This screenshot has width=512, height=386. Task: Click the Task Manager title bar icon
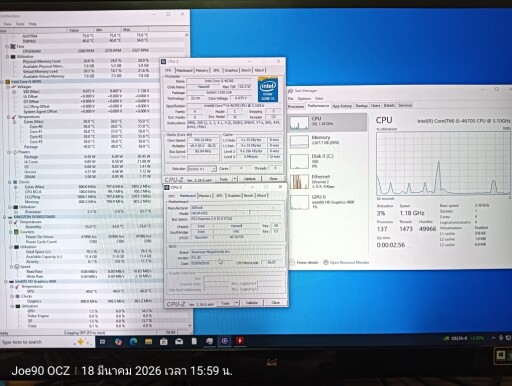290,91
